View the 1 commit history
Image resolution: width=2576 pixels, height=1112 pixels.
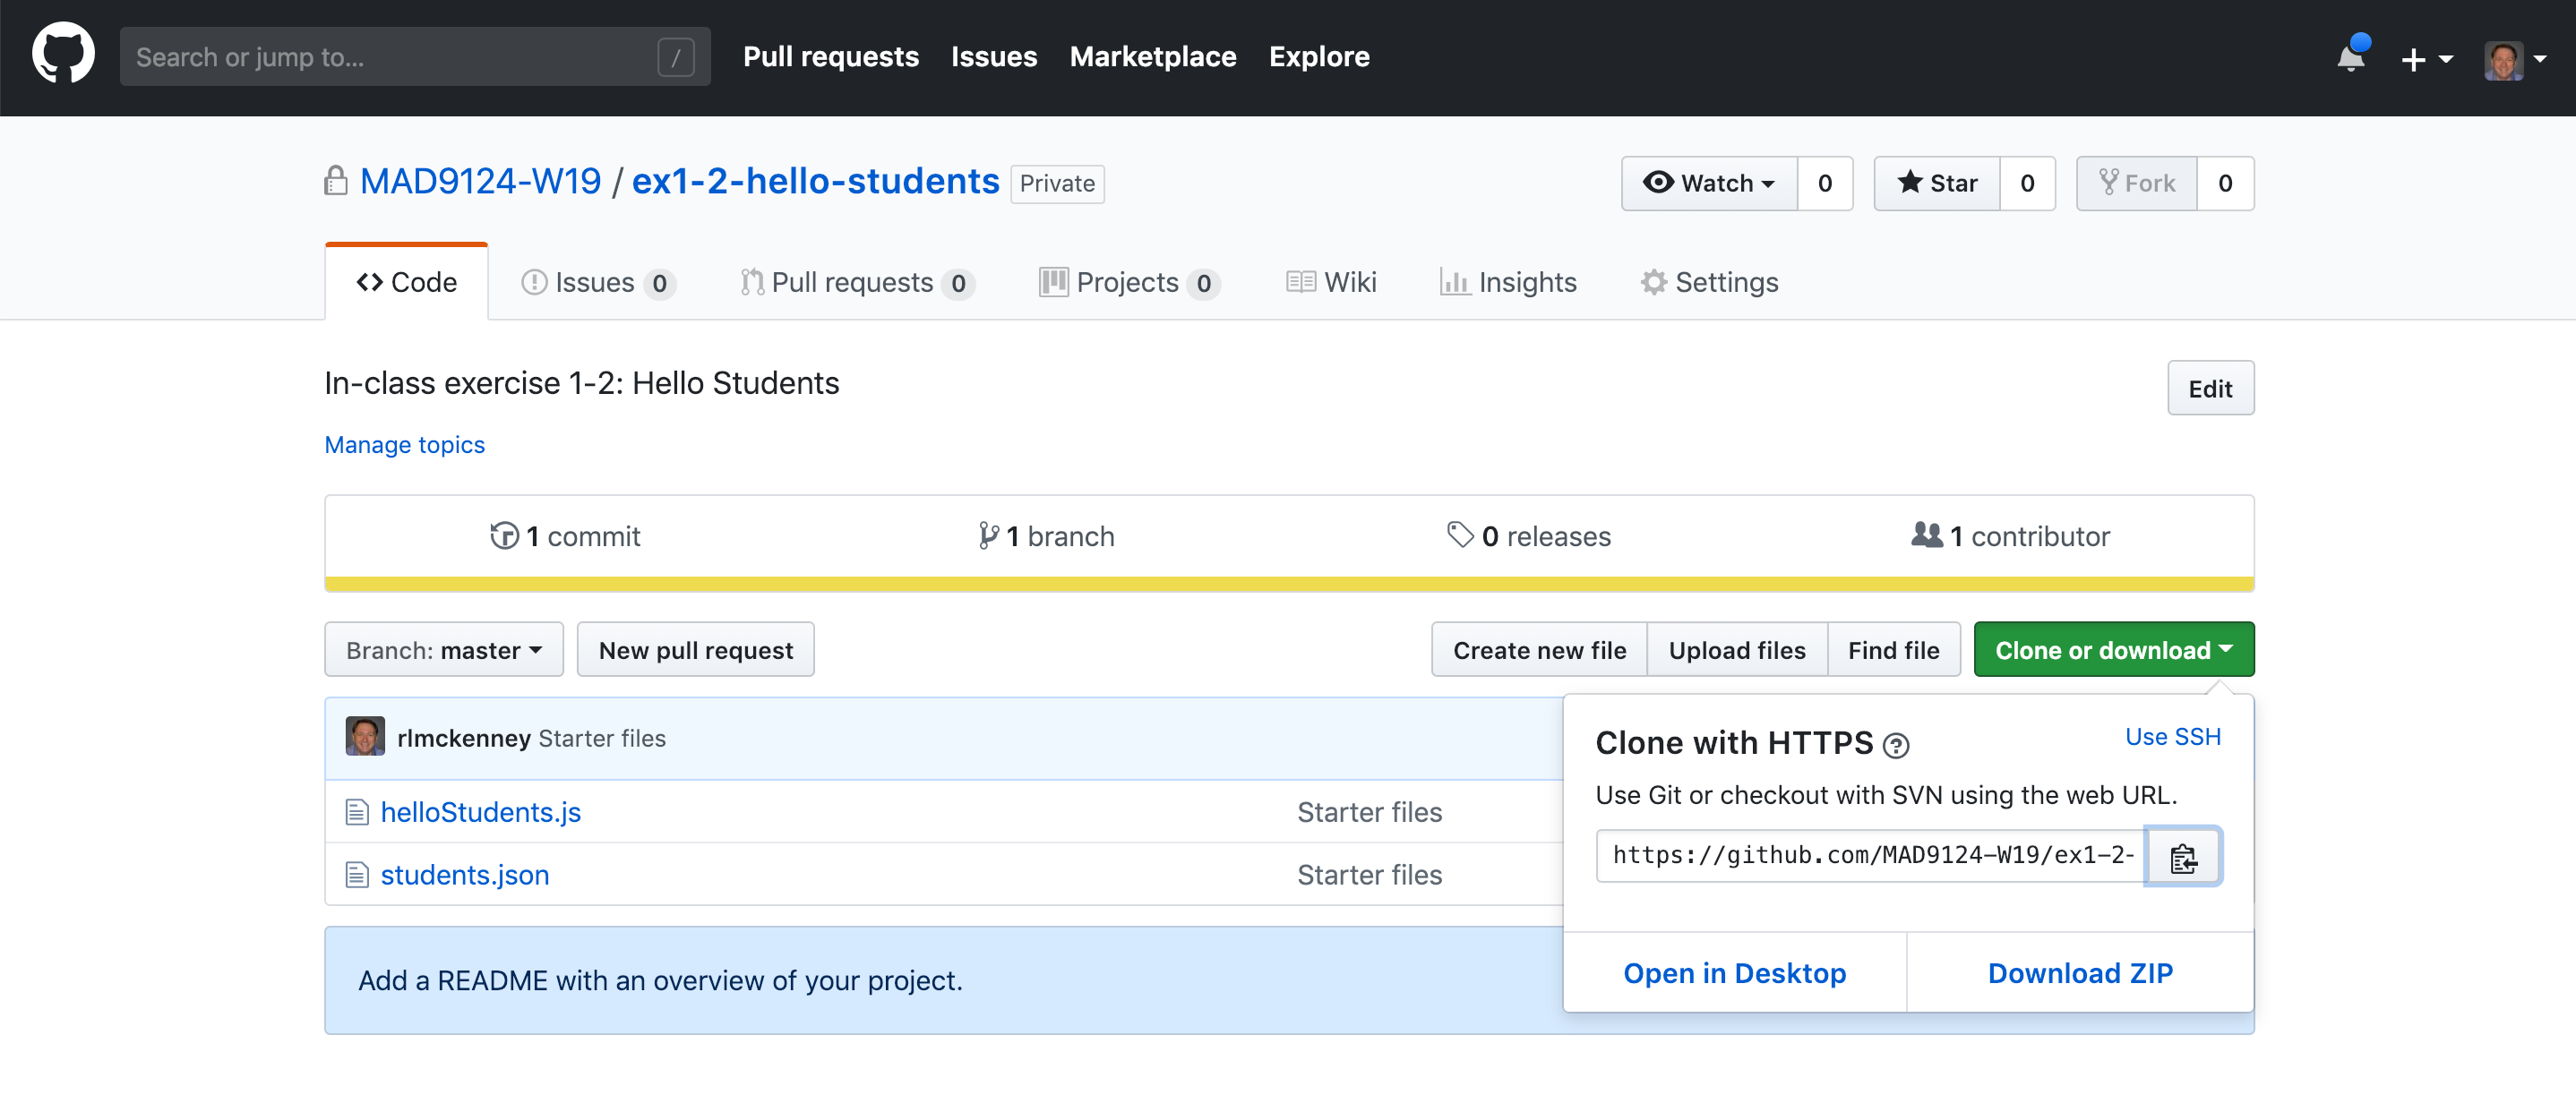[x=565, y=536]
